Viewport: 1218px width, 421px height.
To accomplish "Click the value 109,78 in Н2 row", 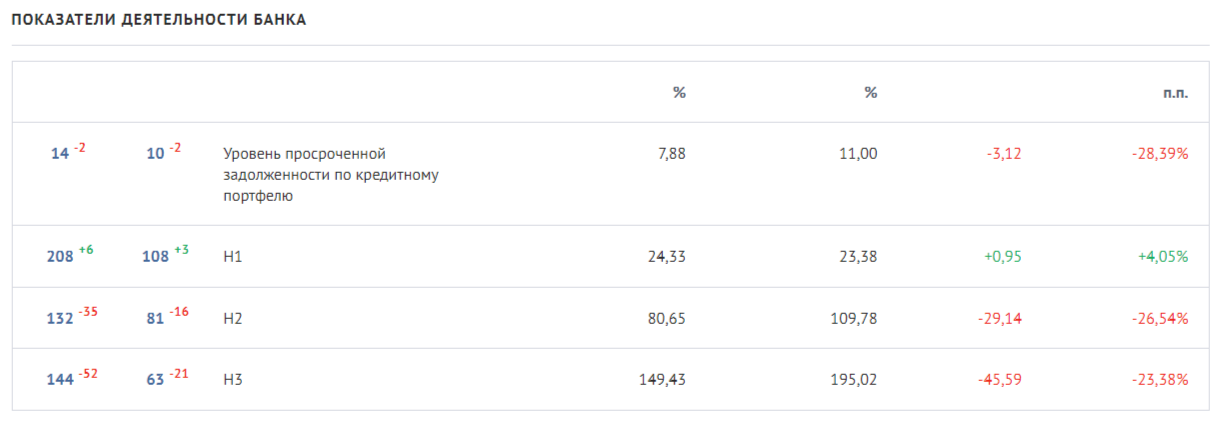I will [x=855, y=319].
